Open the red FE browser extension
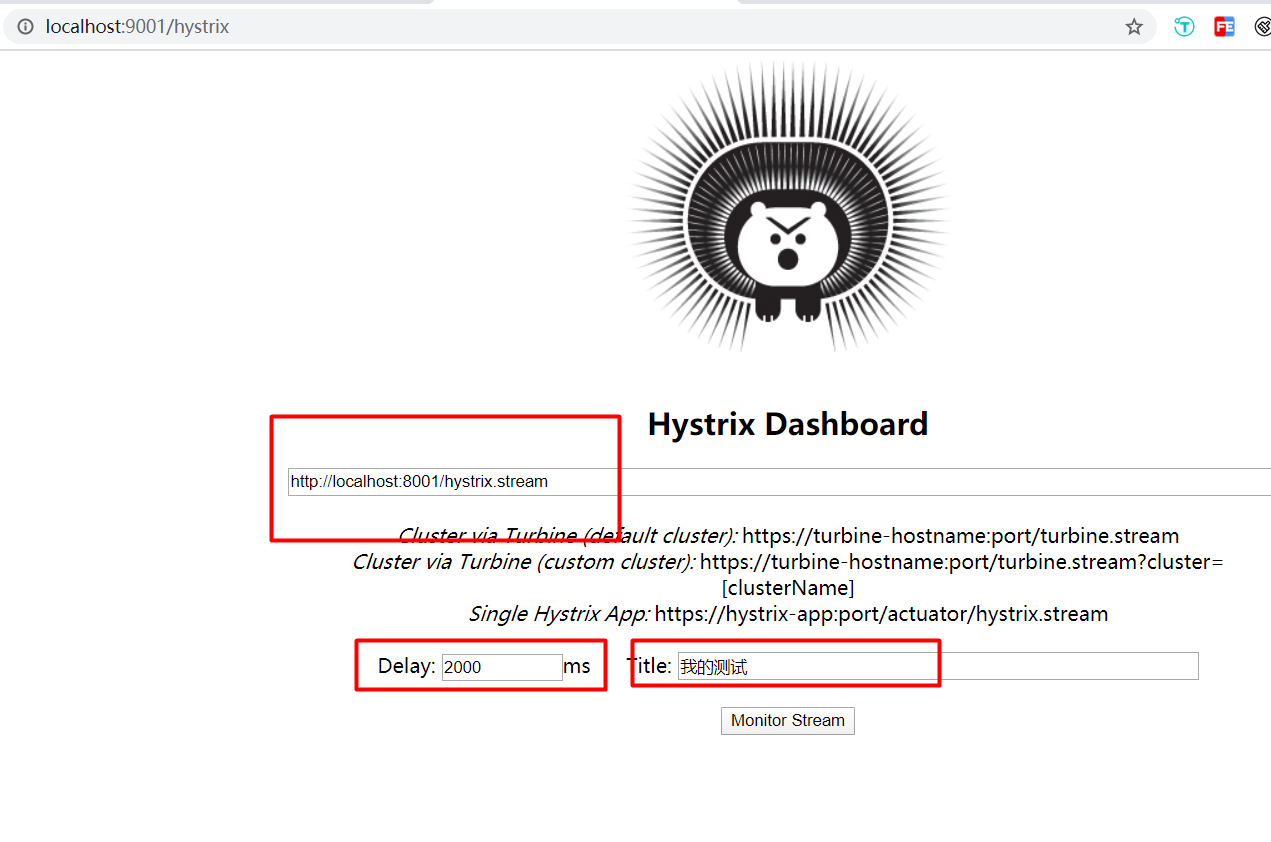This screenshot has width=1271, height=842. tap(1224, 27)
